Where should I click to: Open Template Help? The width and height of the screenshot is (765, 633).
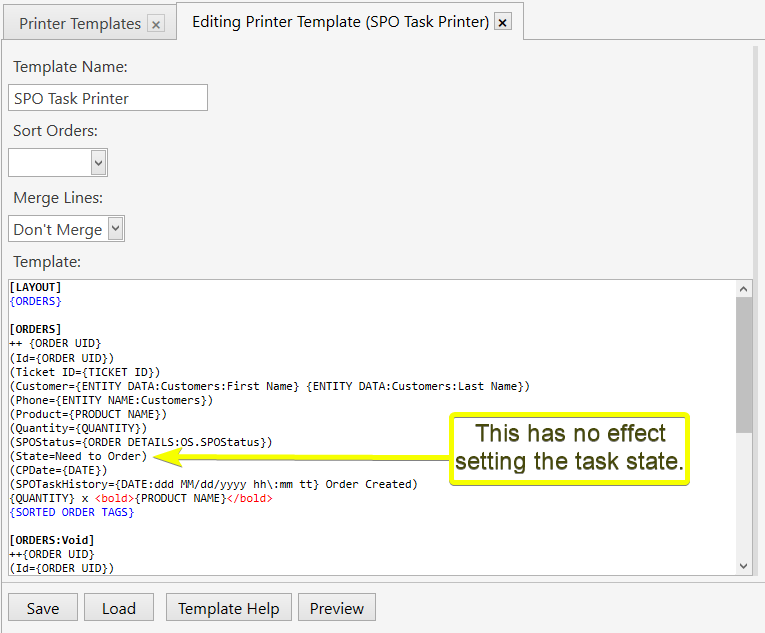(228, 608)
